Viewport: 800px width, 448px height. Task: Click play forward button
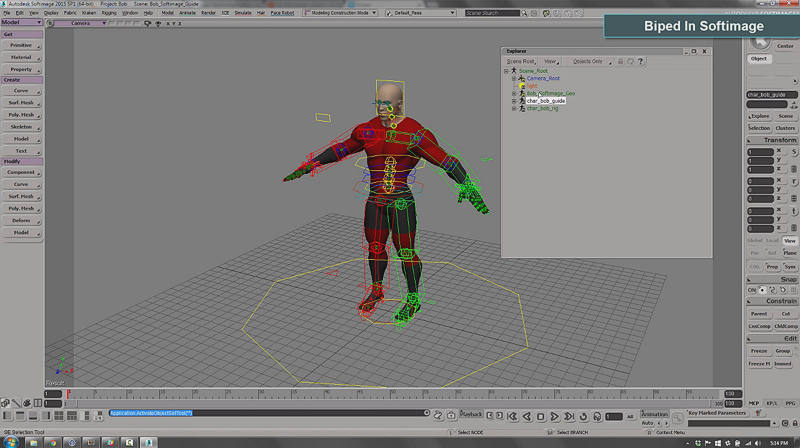tap(555, 417)
